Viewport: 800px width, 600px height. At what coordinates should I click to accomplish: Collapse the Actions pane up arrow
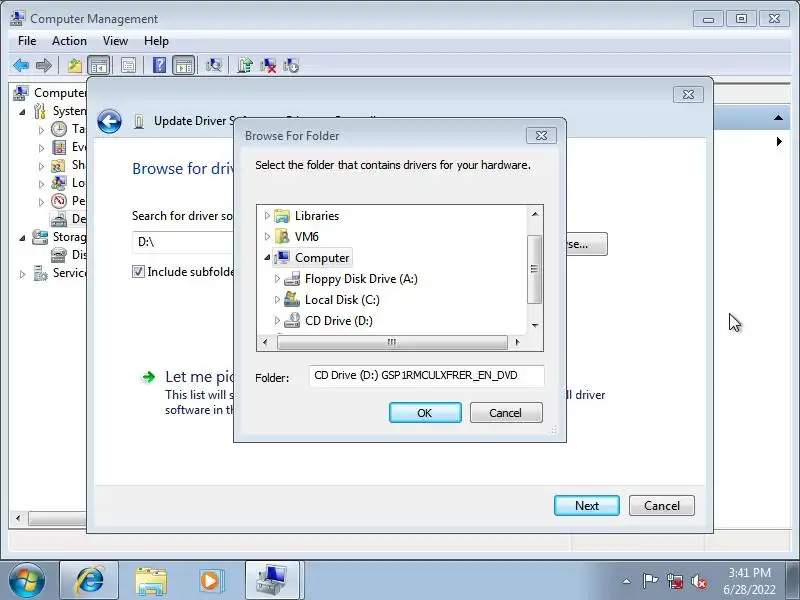pos(778,118)
